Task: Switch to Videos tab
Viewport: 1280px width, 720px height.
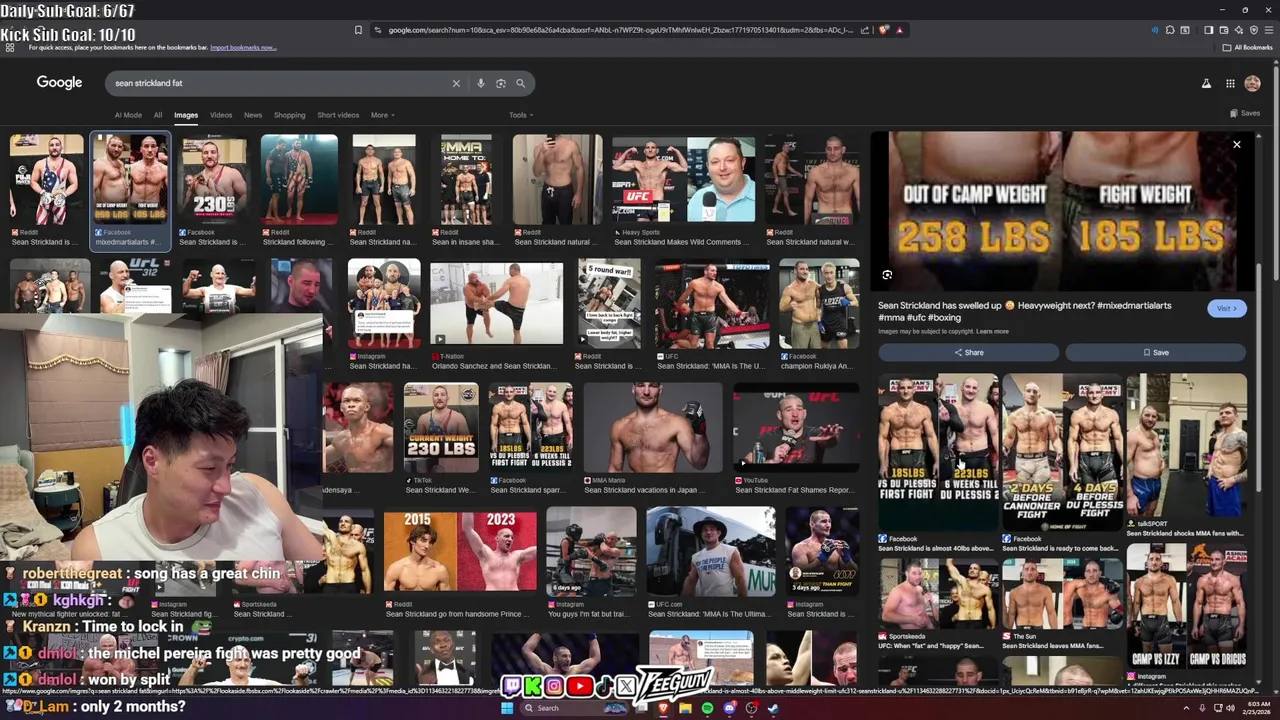Action: 221,115
